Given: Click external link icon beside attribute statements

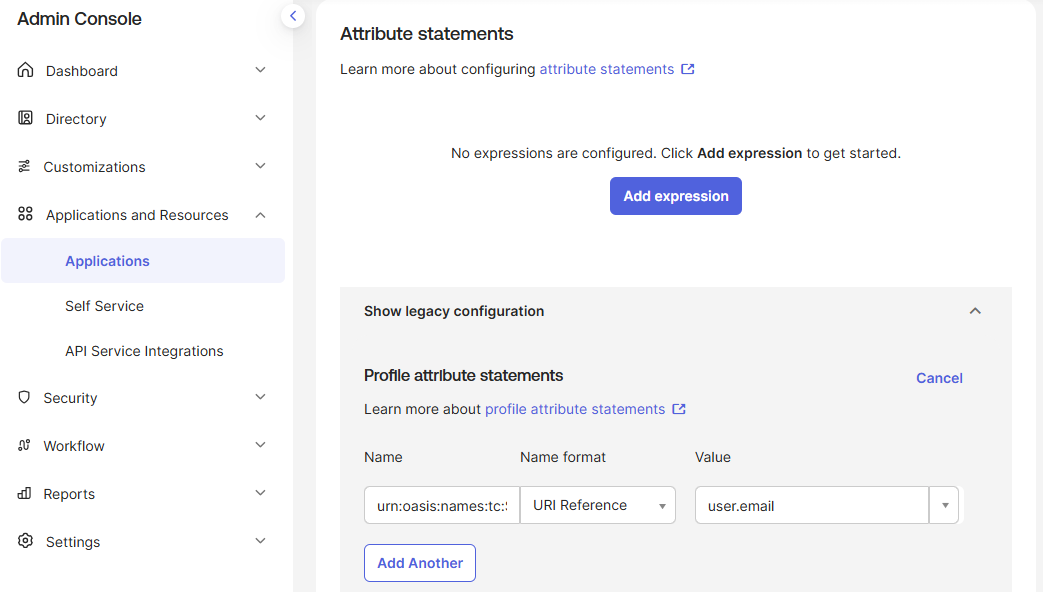Looking at the screenshot, I should point(688,69).
